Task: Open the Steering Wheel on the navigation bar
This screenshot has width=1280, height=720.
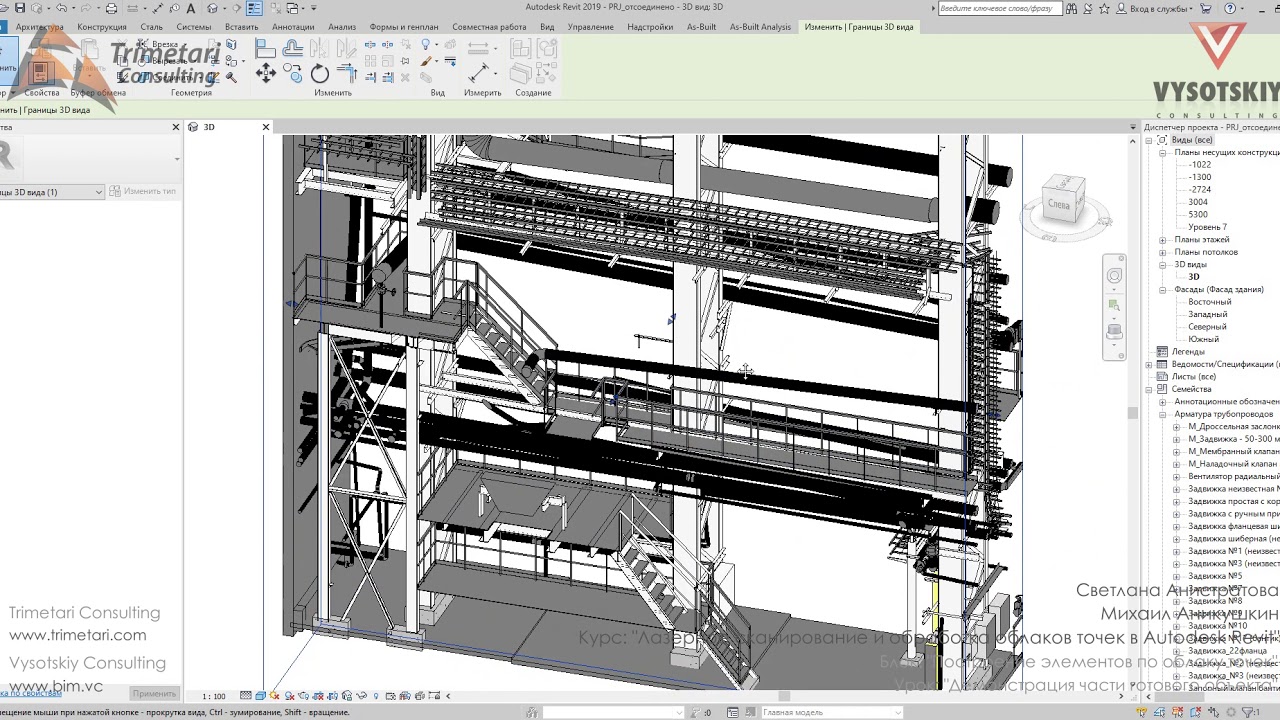Action: pos(1114,276)
